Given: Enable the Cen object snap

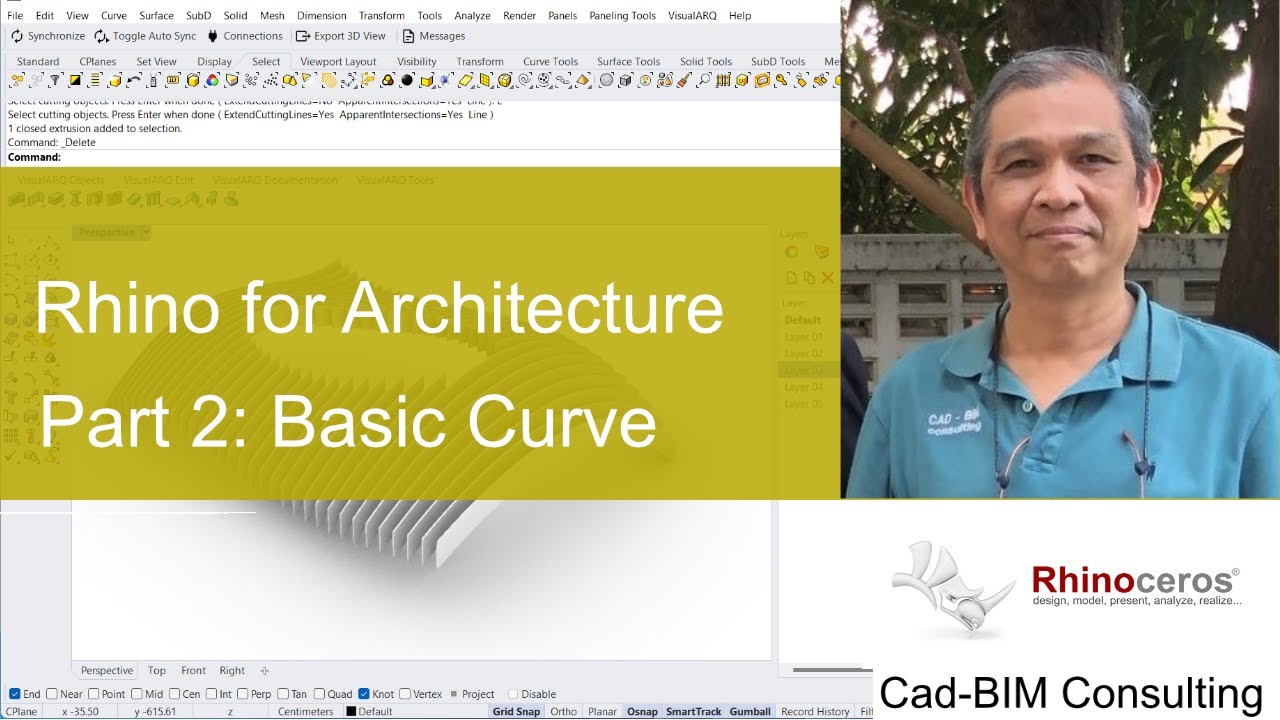Looking at the screenshot, I should [174, 694].
